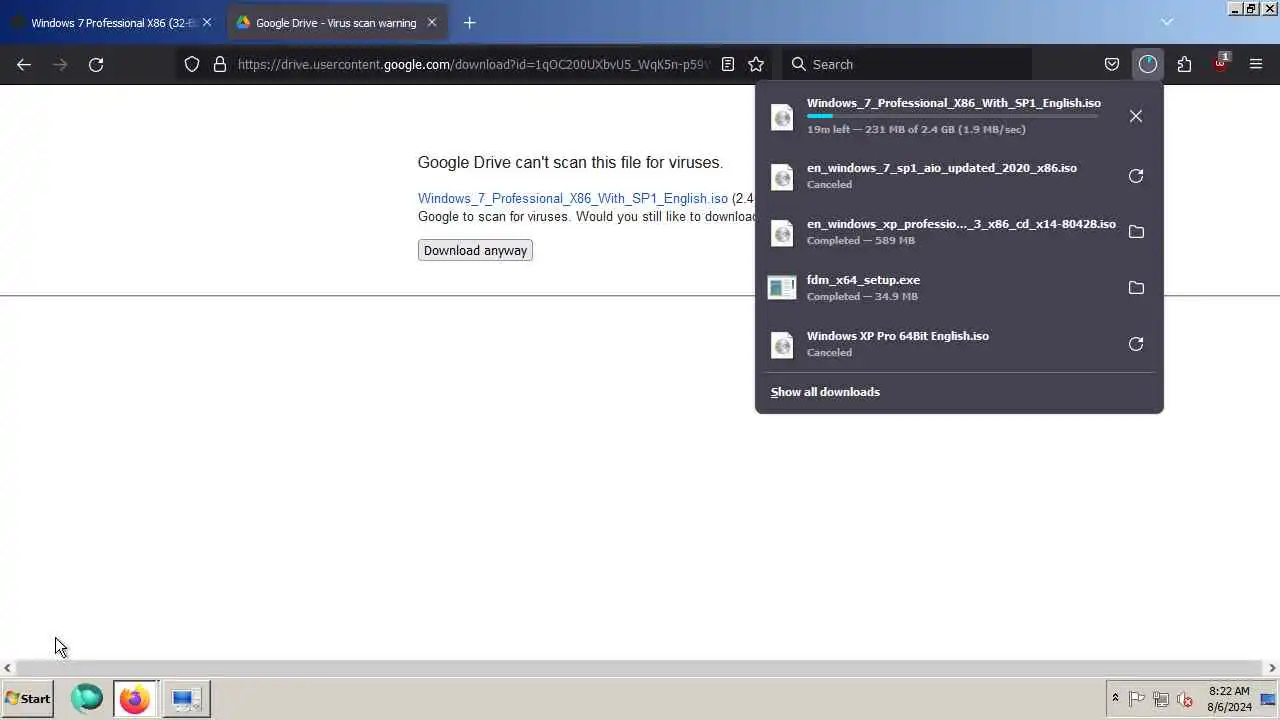The image size is (1280, 720).
Task: Show en_windows_xp_professional ISO in folder
Action: point(1136,232)
